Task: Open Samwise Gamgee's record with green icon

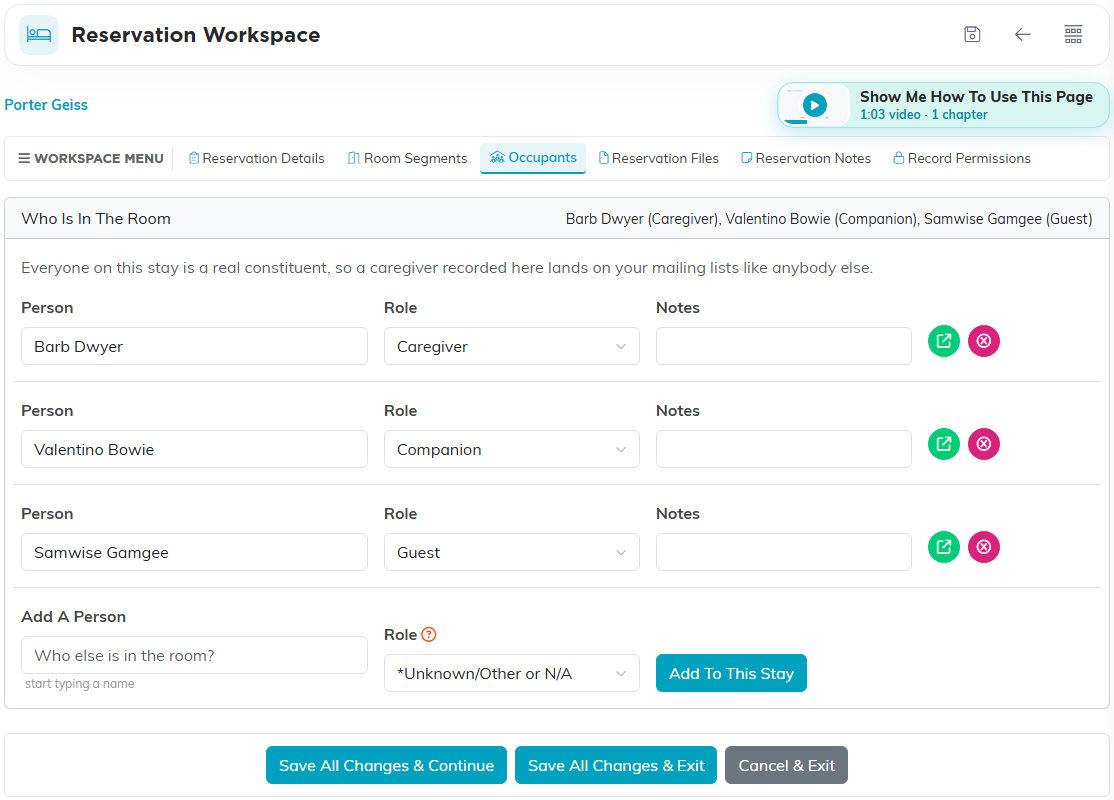Action: pos(943,547)
